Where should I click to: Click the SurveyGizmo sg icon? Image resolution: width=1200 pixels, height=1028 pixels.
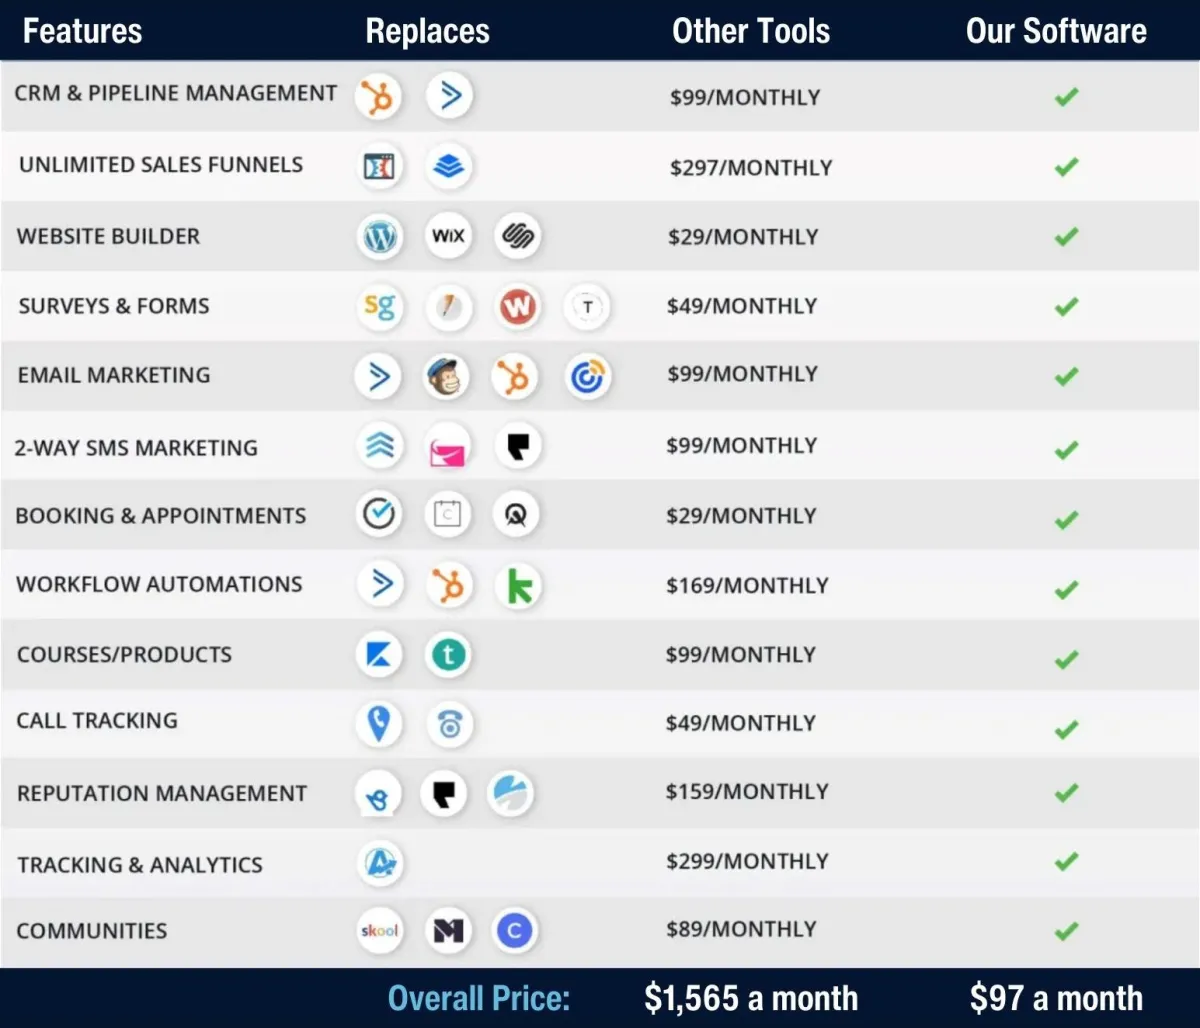pyautogui.click(x=379, y=306)
